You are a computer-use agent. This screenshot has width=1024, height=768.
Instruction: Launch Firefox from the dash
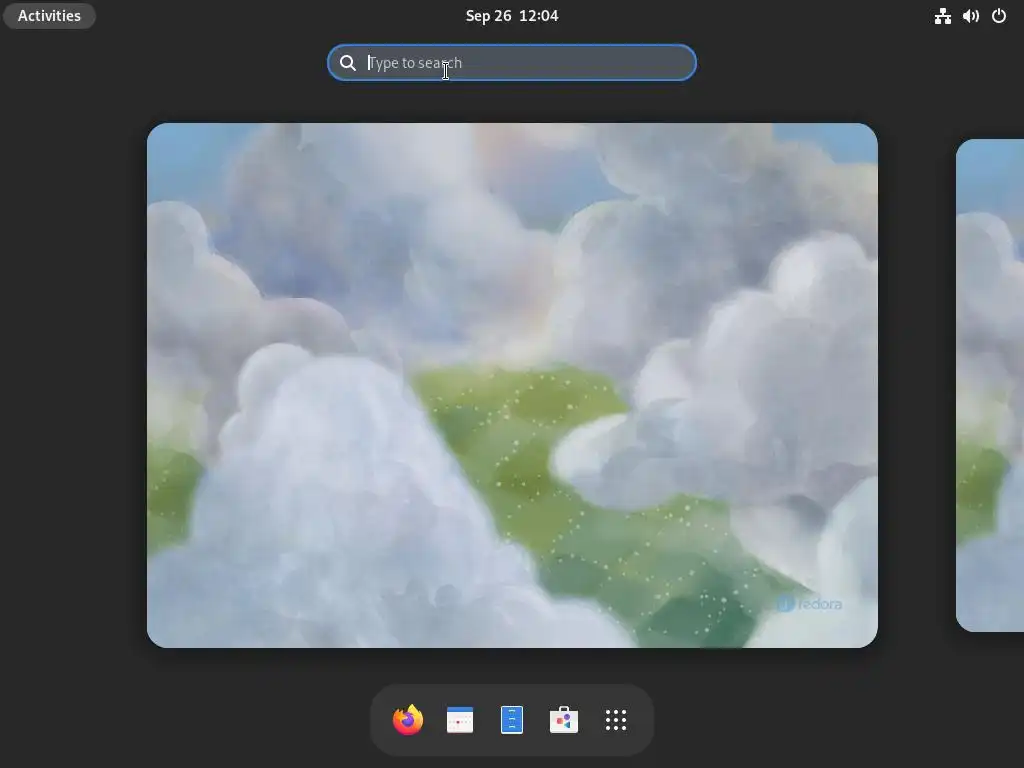coord(408,720)
